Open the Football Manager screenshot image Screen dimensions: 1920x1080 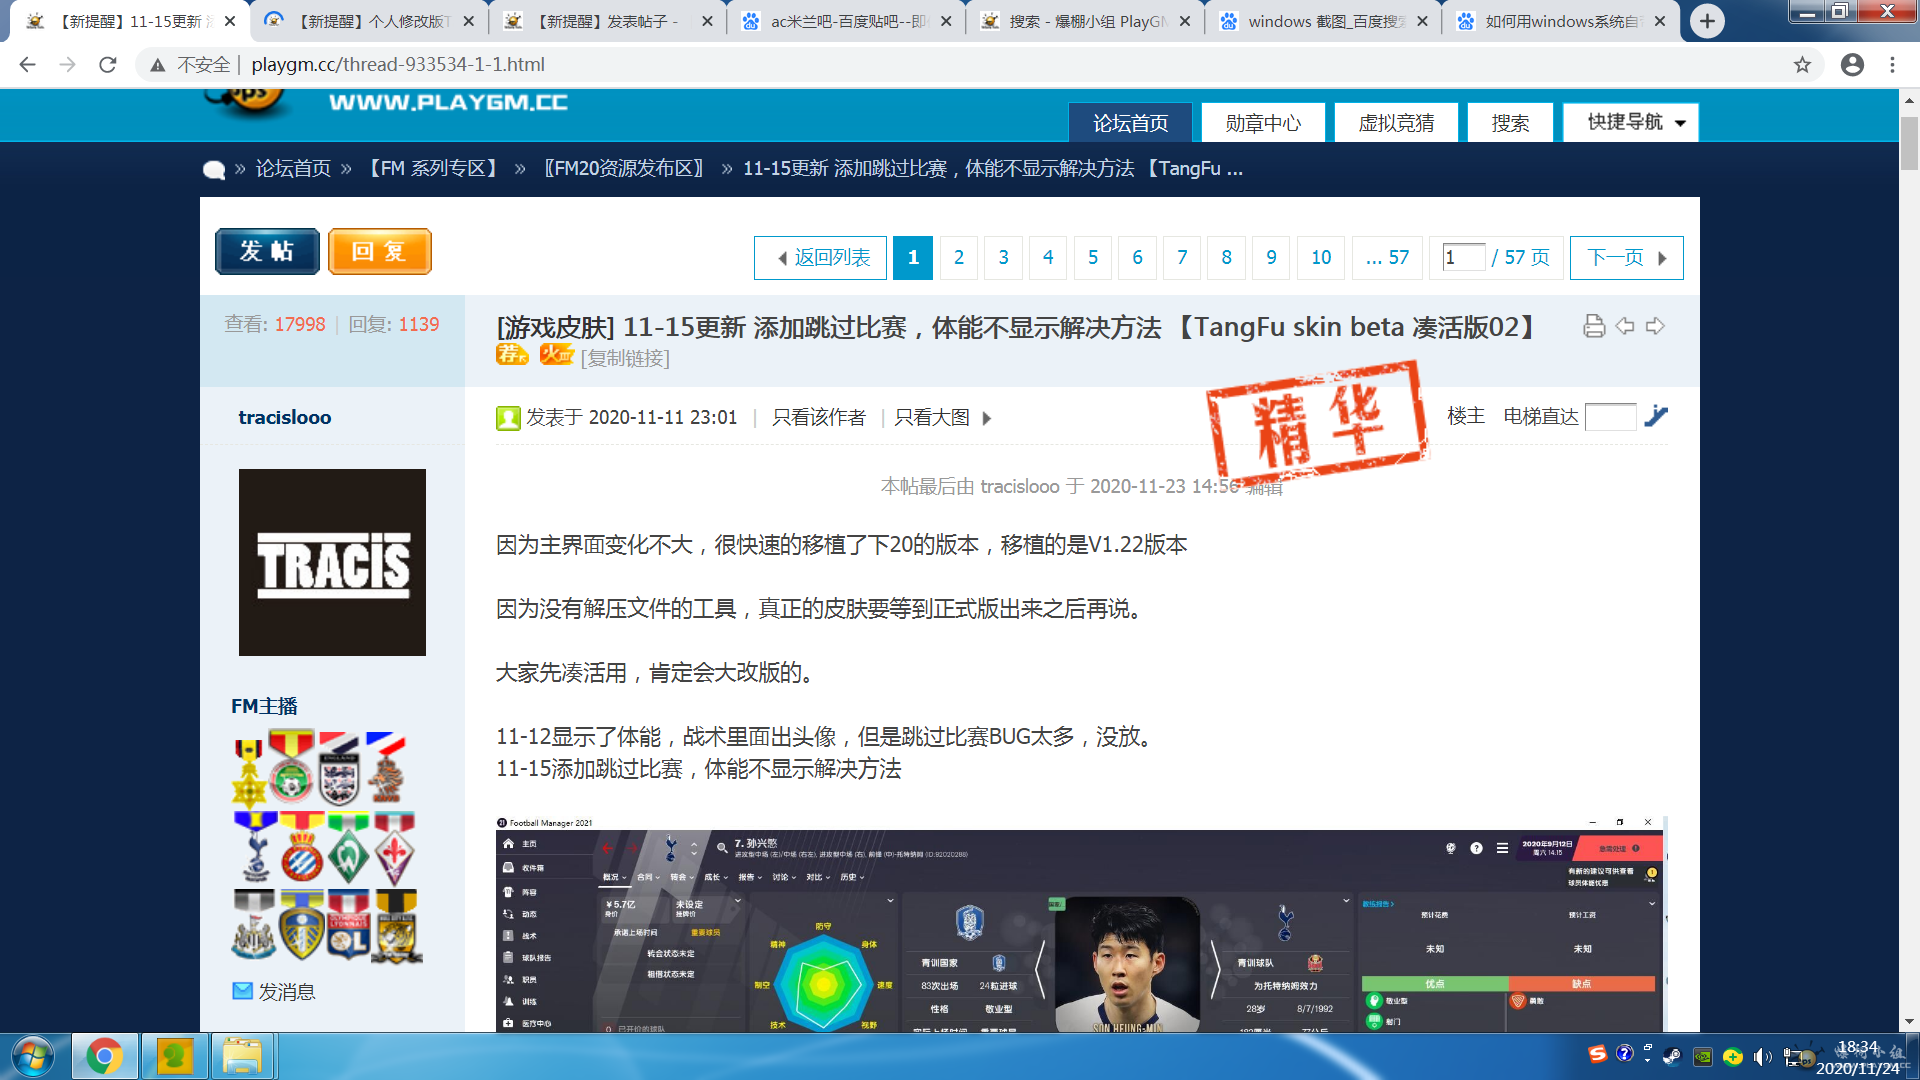(1080, 924)
